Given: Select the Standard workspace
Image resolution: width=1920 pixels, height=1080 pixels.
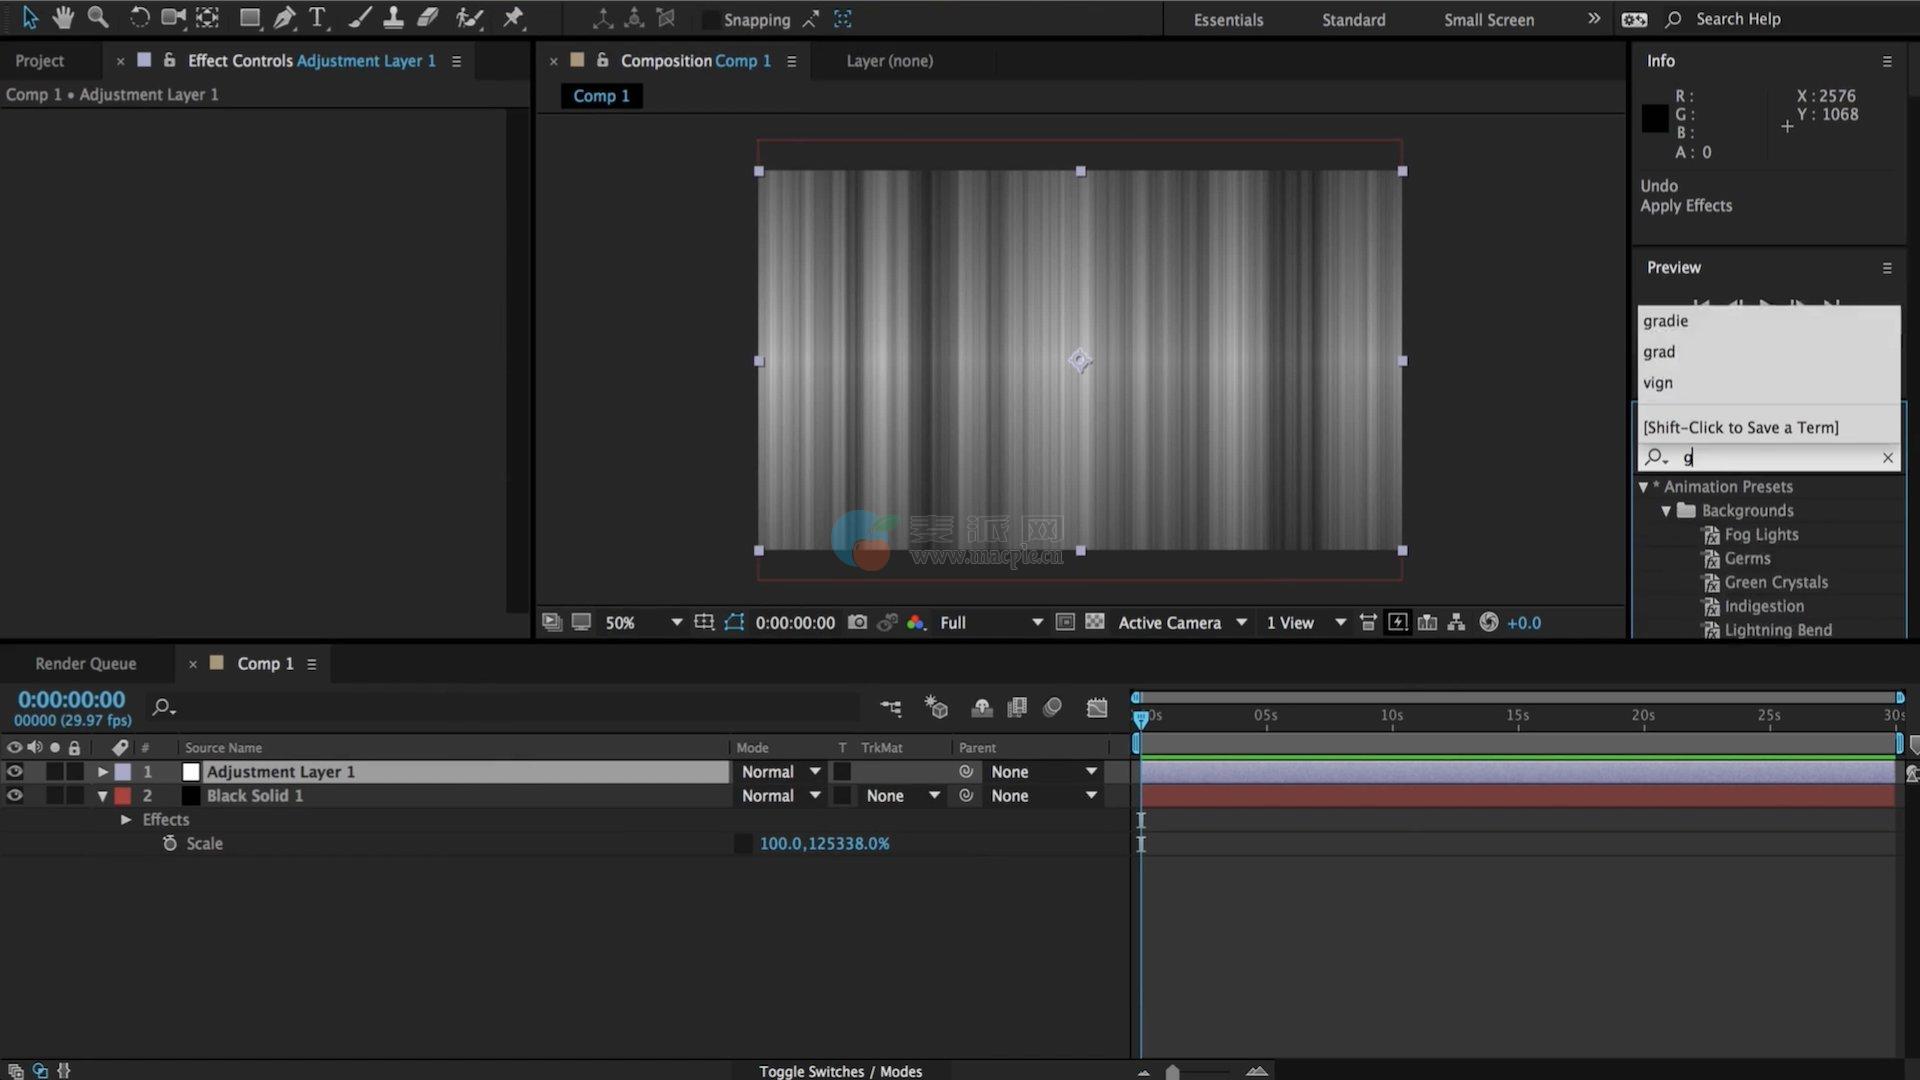Looking at the screenshot, I should coord(1353,19).
